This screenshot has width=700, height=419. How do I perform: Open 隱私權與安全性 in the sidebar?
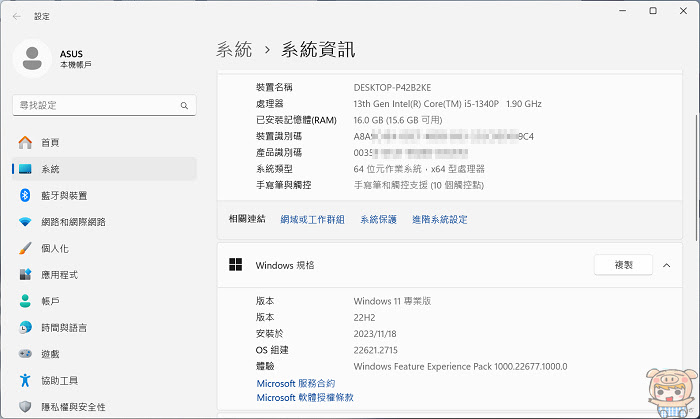104,407
